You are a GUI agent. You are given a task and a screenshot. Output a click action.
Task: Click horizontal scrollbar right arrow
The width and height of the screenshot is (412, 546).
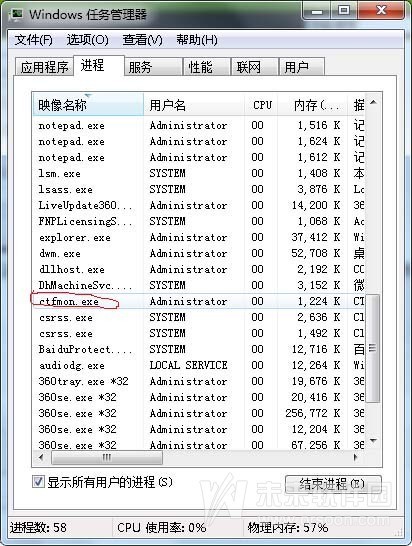coord(356,457)
